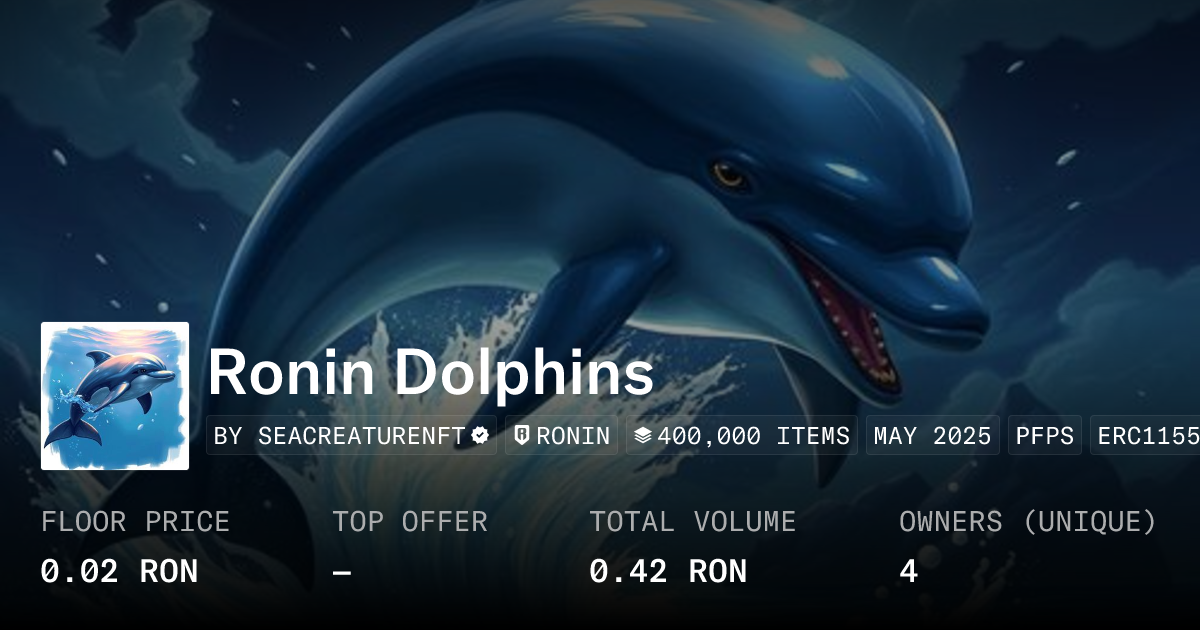Choose the PFPS category tag
This screenshot has width=1200, height=630.
coord(1045,436)
